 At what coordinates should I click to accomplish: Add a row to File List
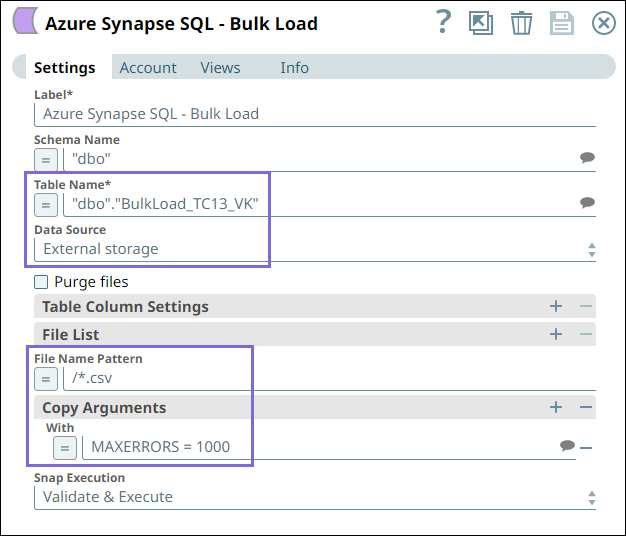coord(556,334)
